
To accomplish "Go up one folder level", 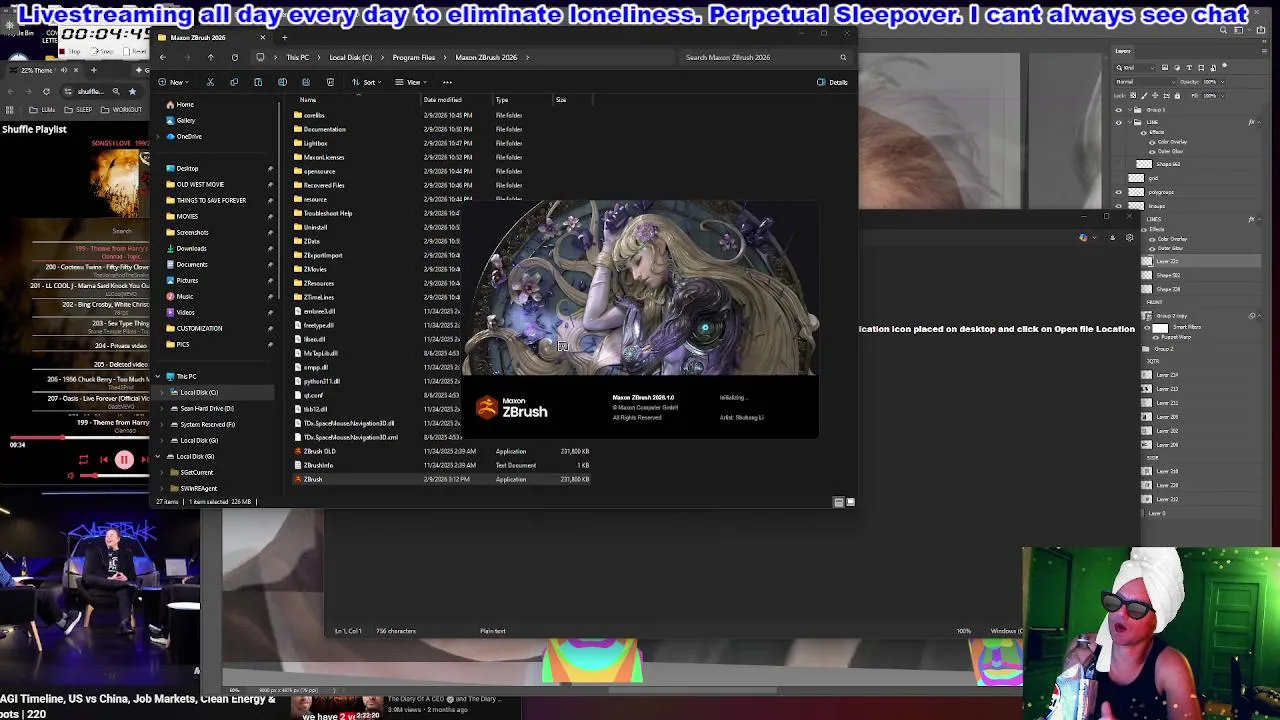I will [211, 57].
